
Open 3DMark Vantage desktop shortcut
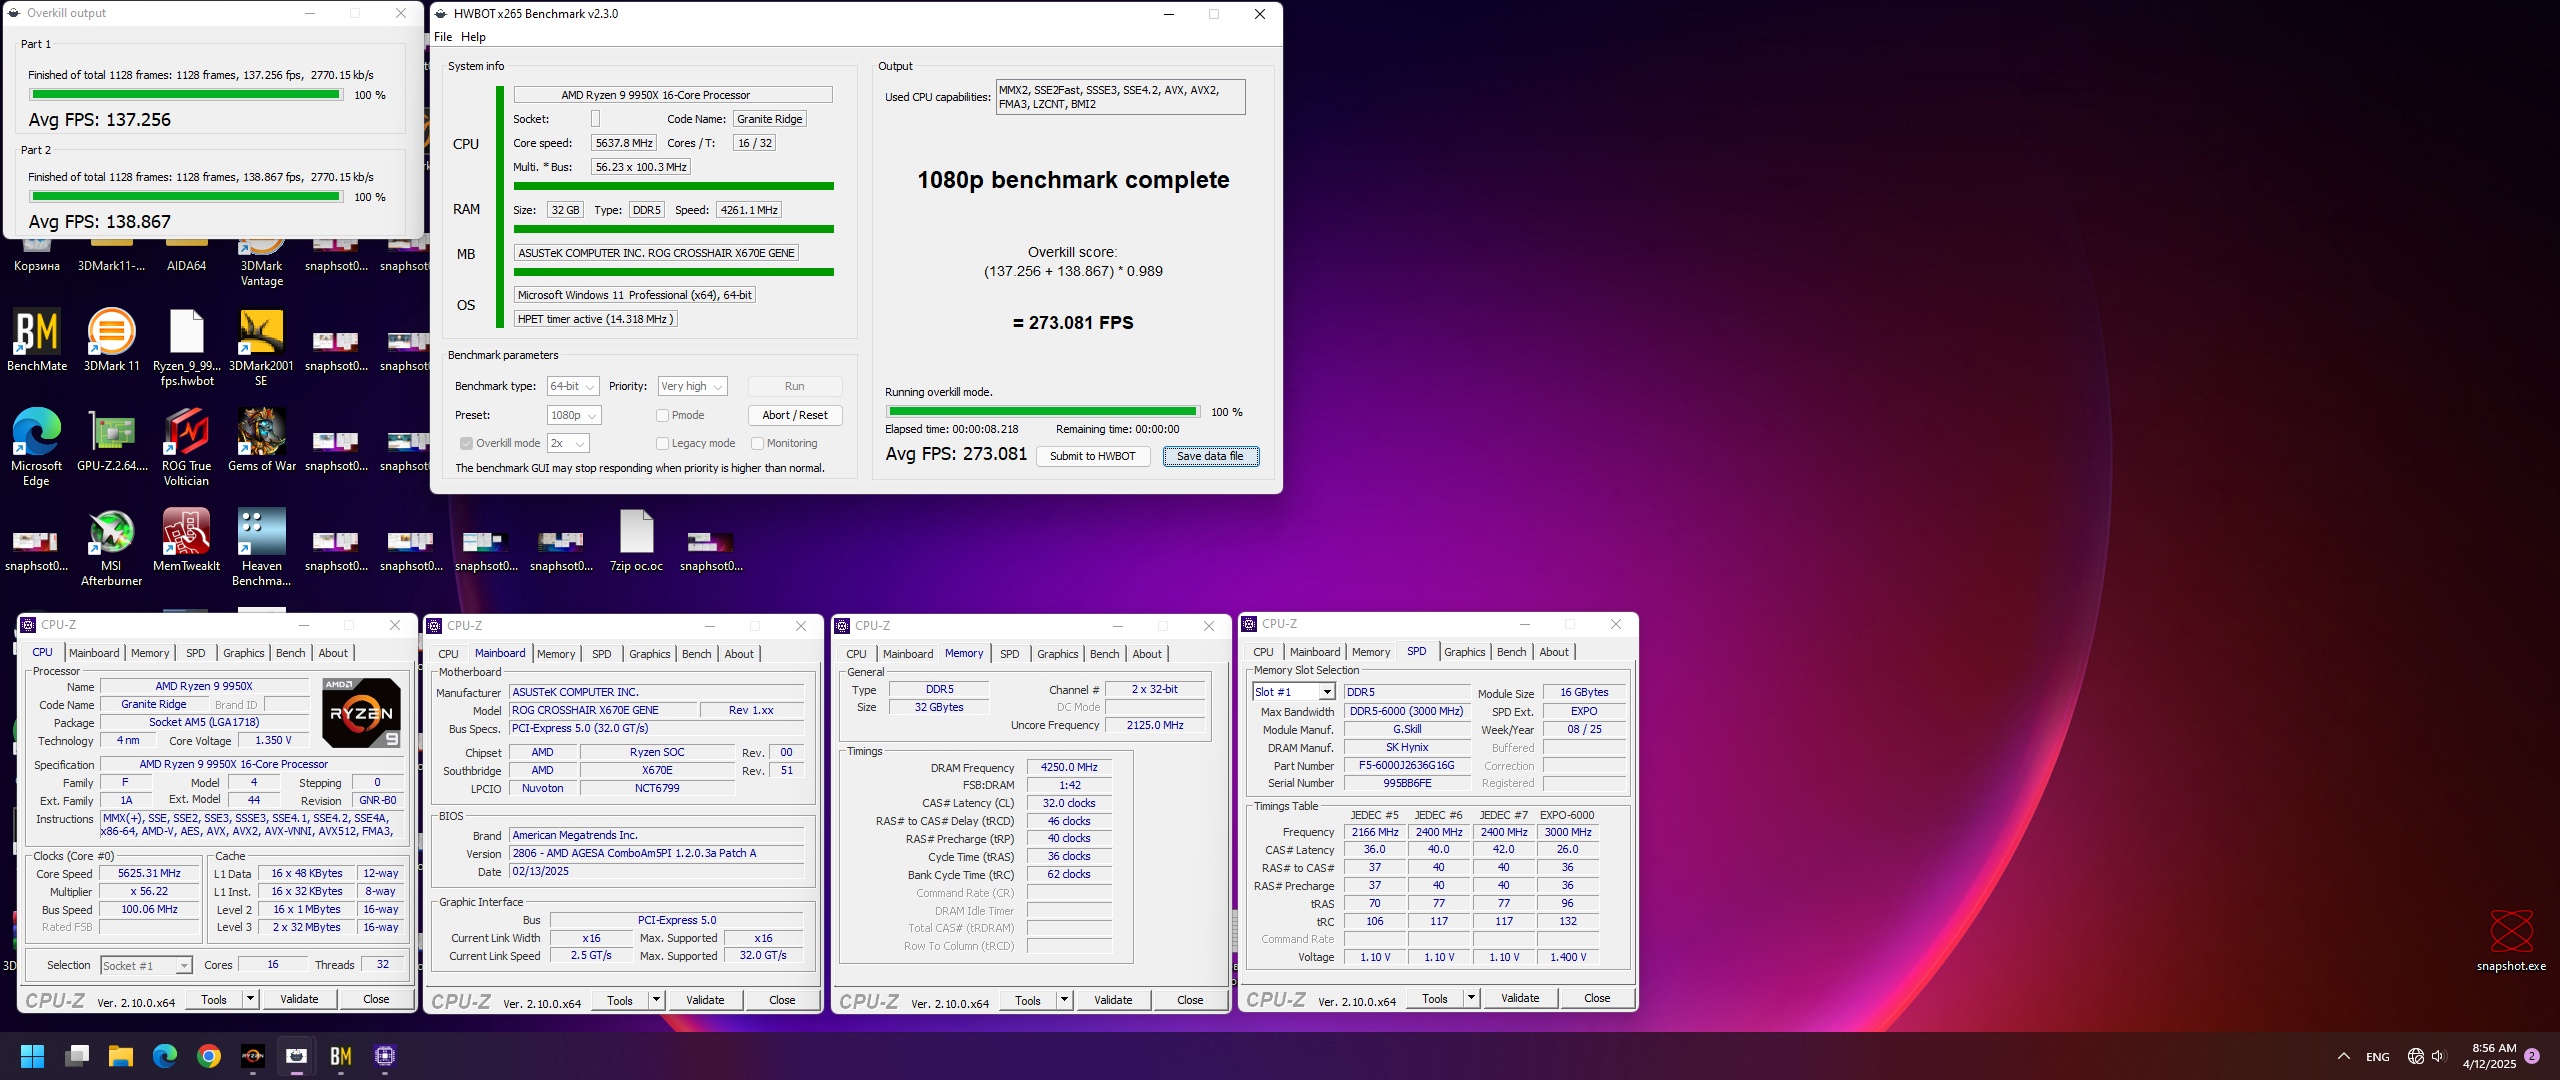point(261,263)
